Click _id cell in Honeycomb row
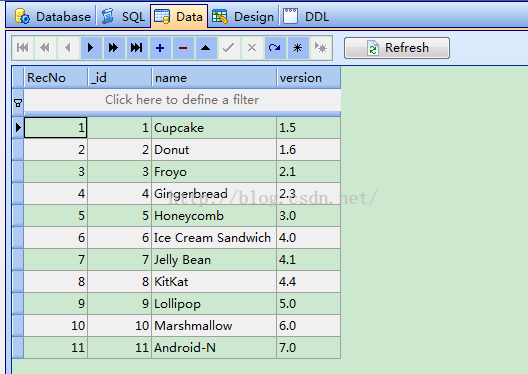The image size is (528, 374). click(120, 215)
